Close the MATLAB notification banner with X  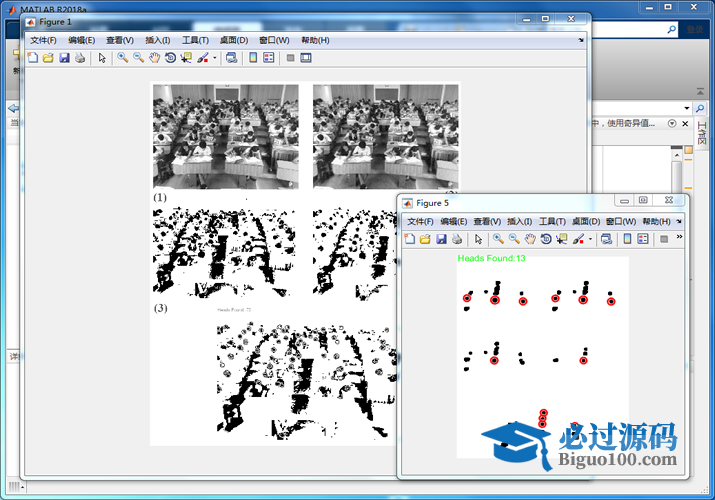pyautogui.click(x=685, y=124)
